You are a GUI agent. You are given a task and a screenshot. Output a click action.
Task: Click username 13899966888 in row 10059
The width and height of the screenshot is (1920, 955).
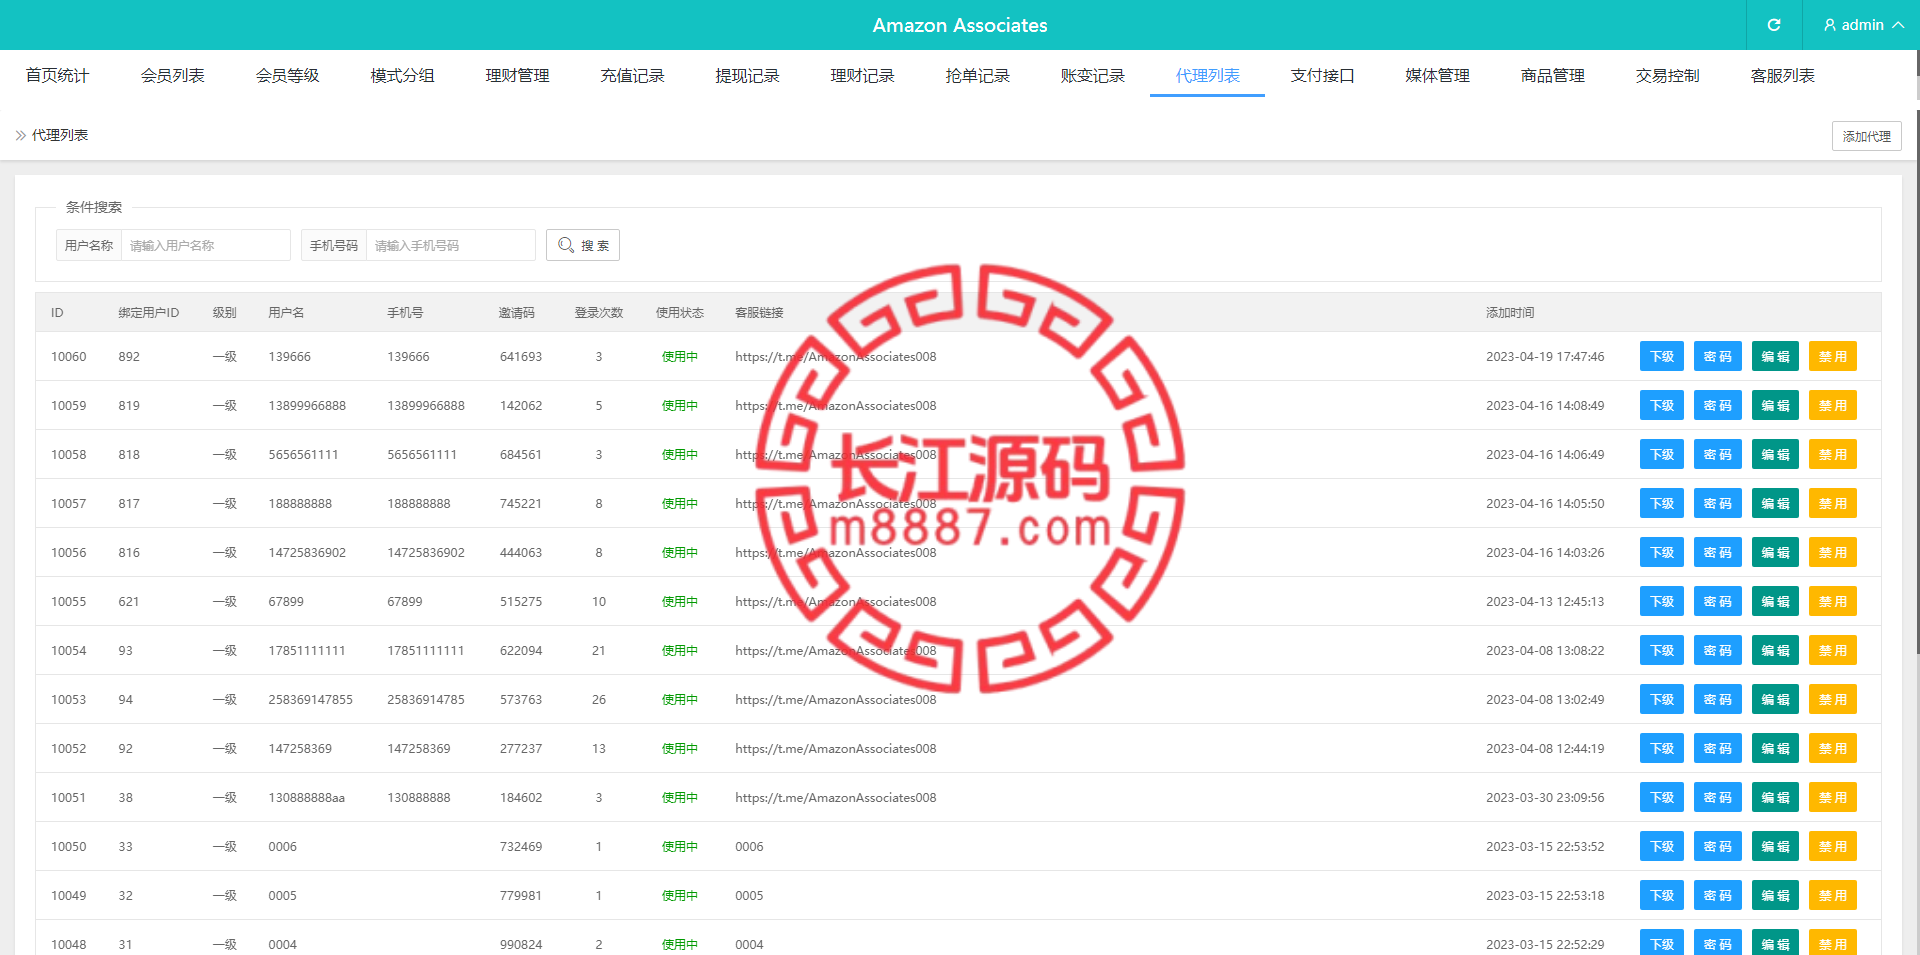[x=307, y=406]
